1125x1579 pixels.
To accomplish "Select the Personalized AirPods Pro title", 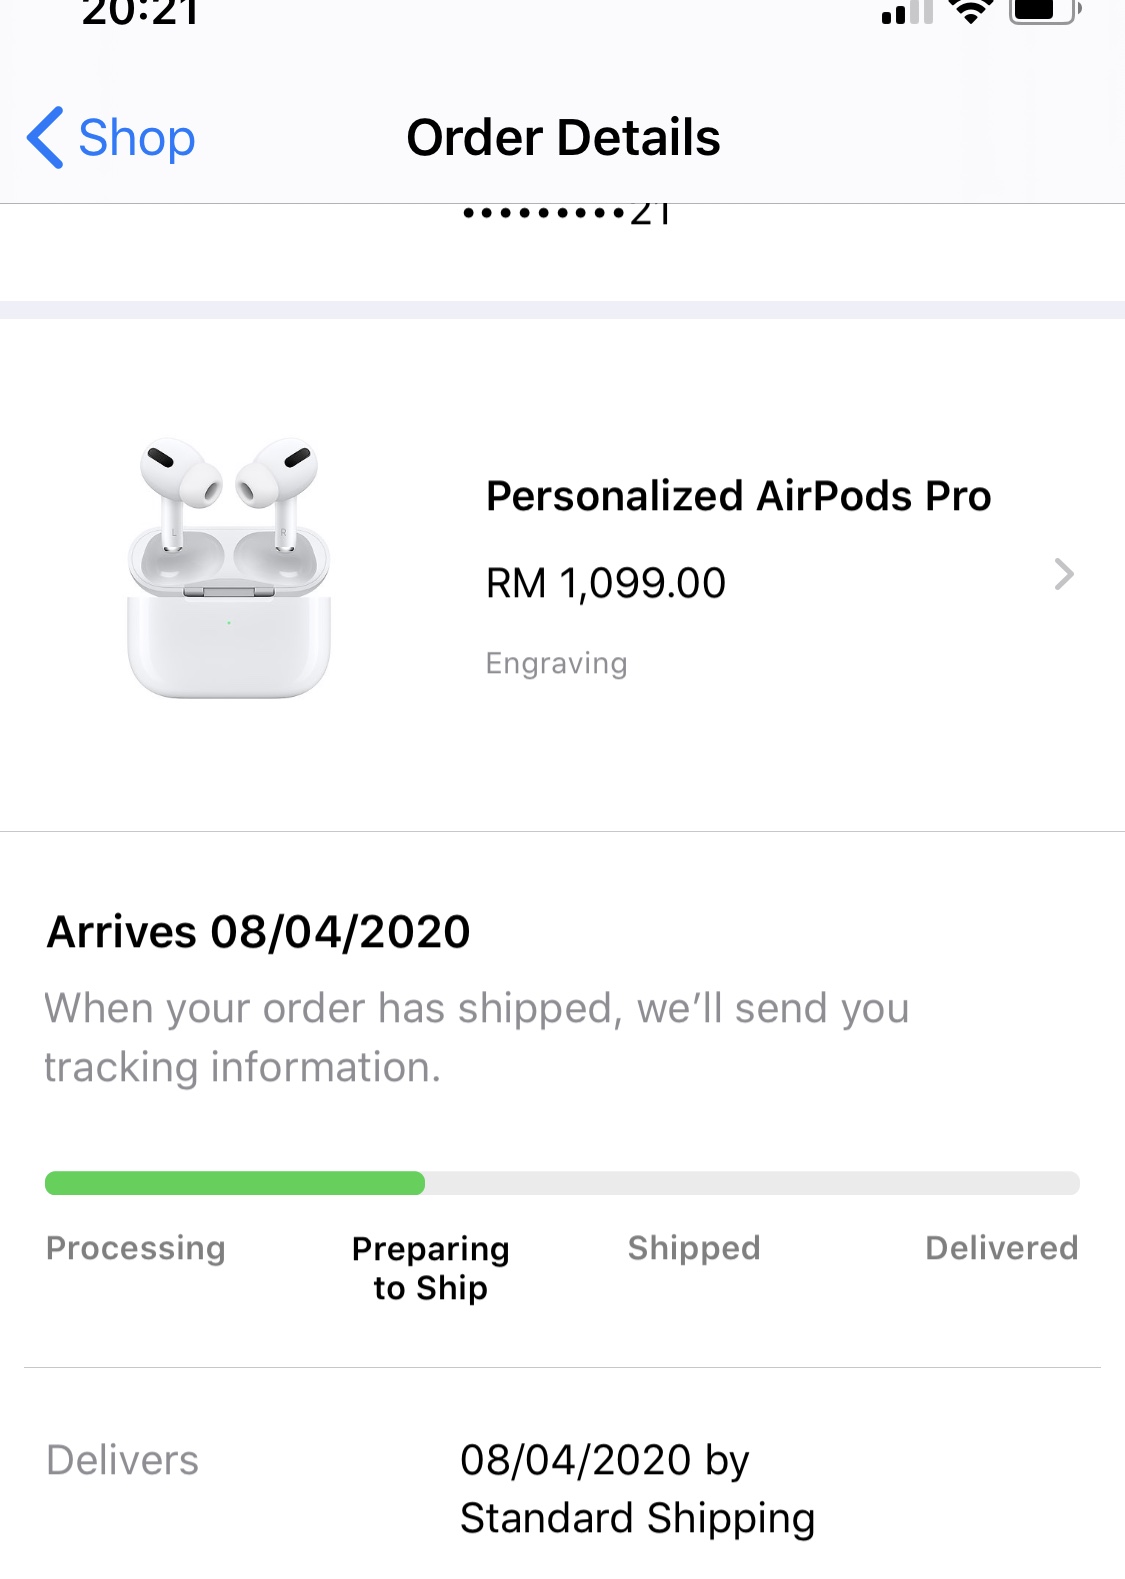I will [738, 496].
